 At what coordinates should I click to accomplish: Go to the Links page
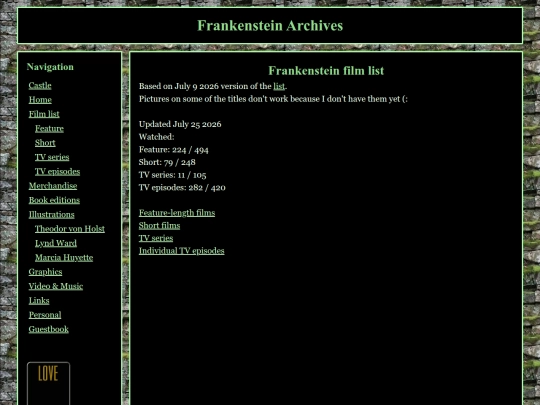pyautogui.click(x=39, y=301)
